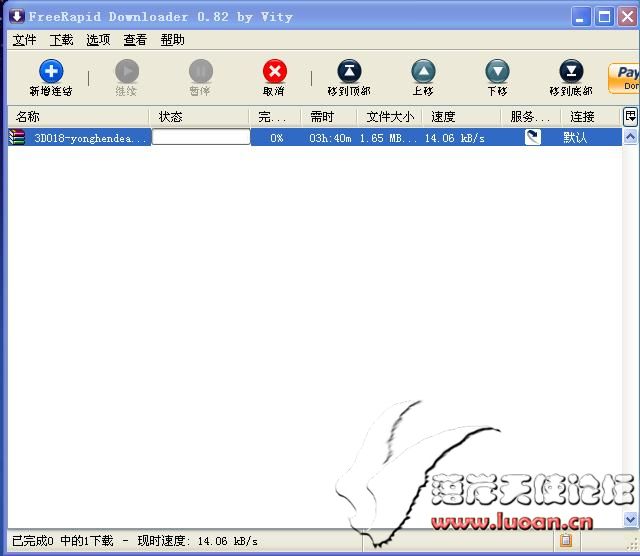Maximize the FreeRapid Downloader window
Viewport: 640px width, 556px height.
click(604, 17)
